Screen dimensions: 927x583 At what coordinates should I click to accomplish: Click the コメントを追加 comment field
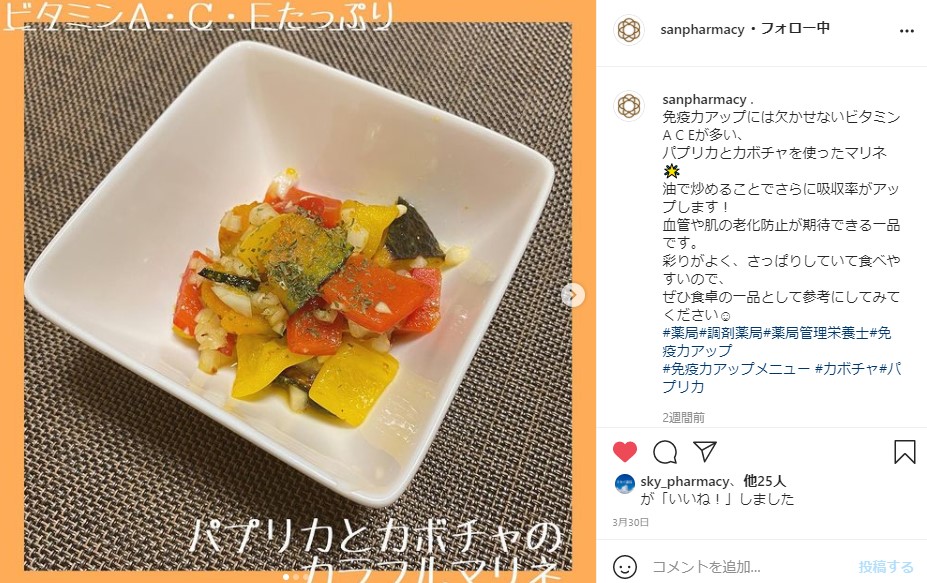(749, 567)
